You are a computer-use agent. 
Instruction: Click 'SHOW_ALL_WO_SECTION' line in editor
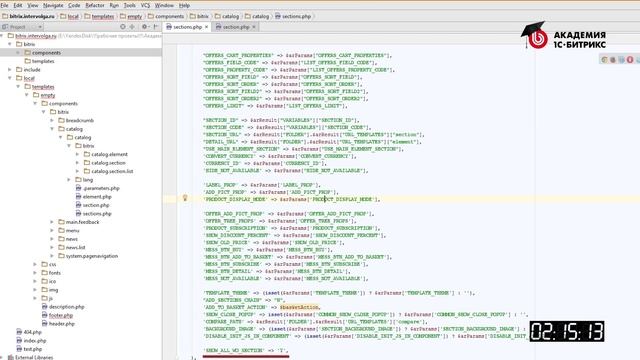[x=246, y=351]
